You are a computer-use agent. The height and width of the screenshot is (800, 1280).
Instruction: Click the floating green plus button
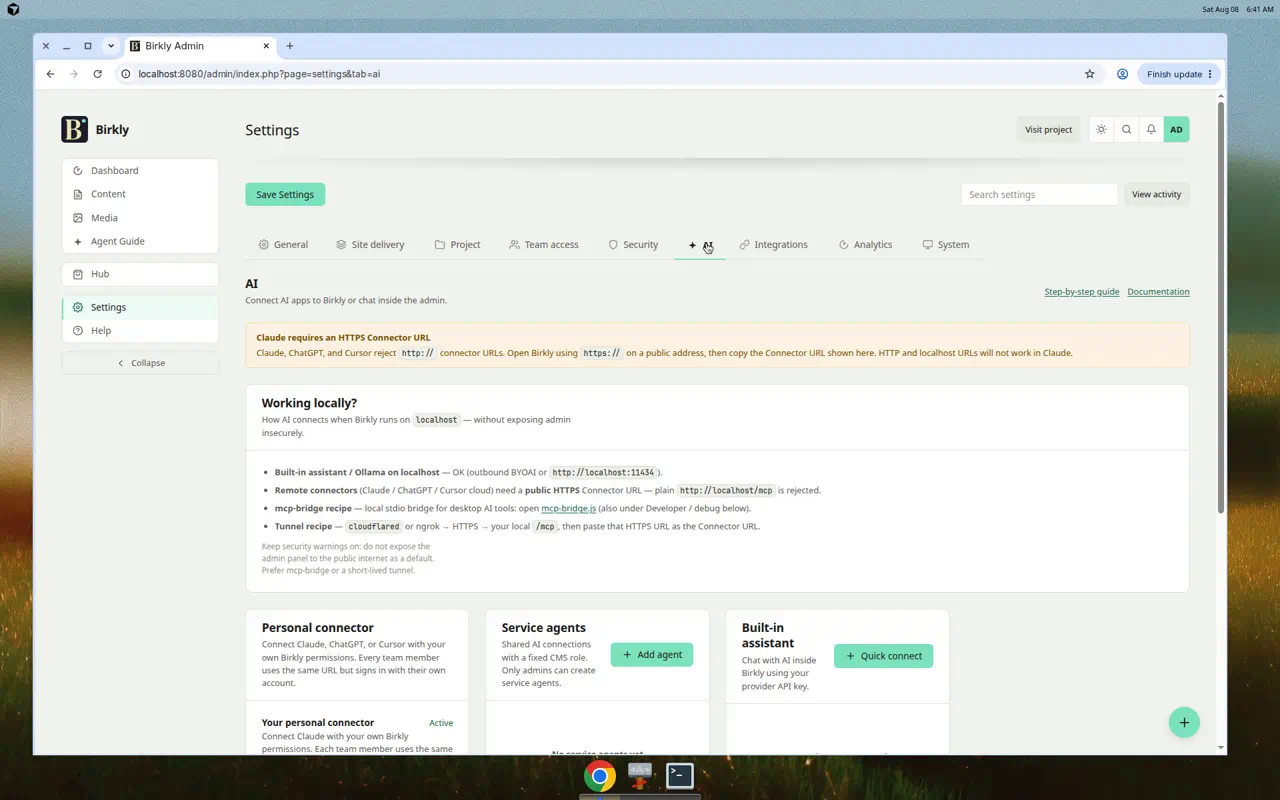tap(1184, 722)
